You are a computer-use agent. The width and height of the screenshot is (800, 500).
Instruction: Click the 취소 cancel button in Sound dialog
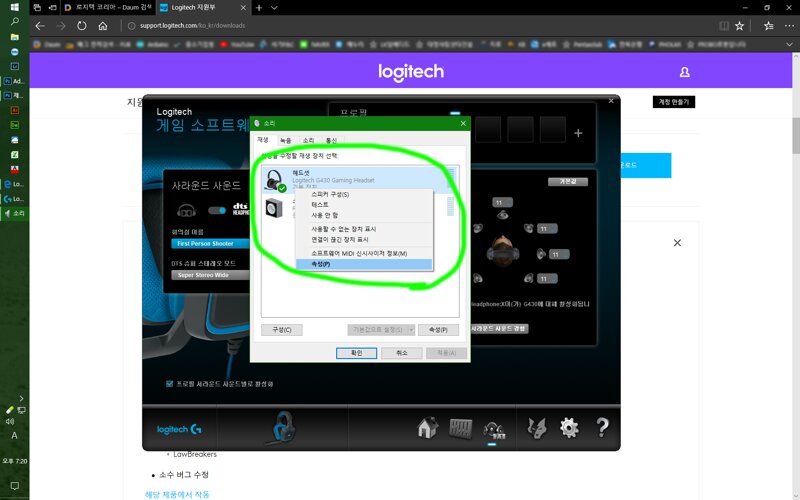point(402,353)
